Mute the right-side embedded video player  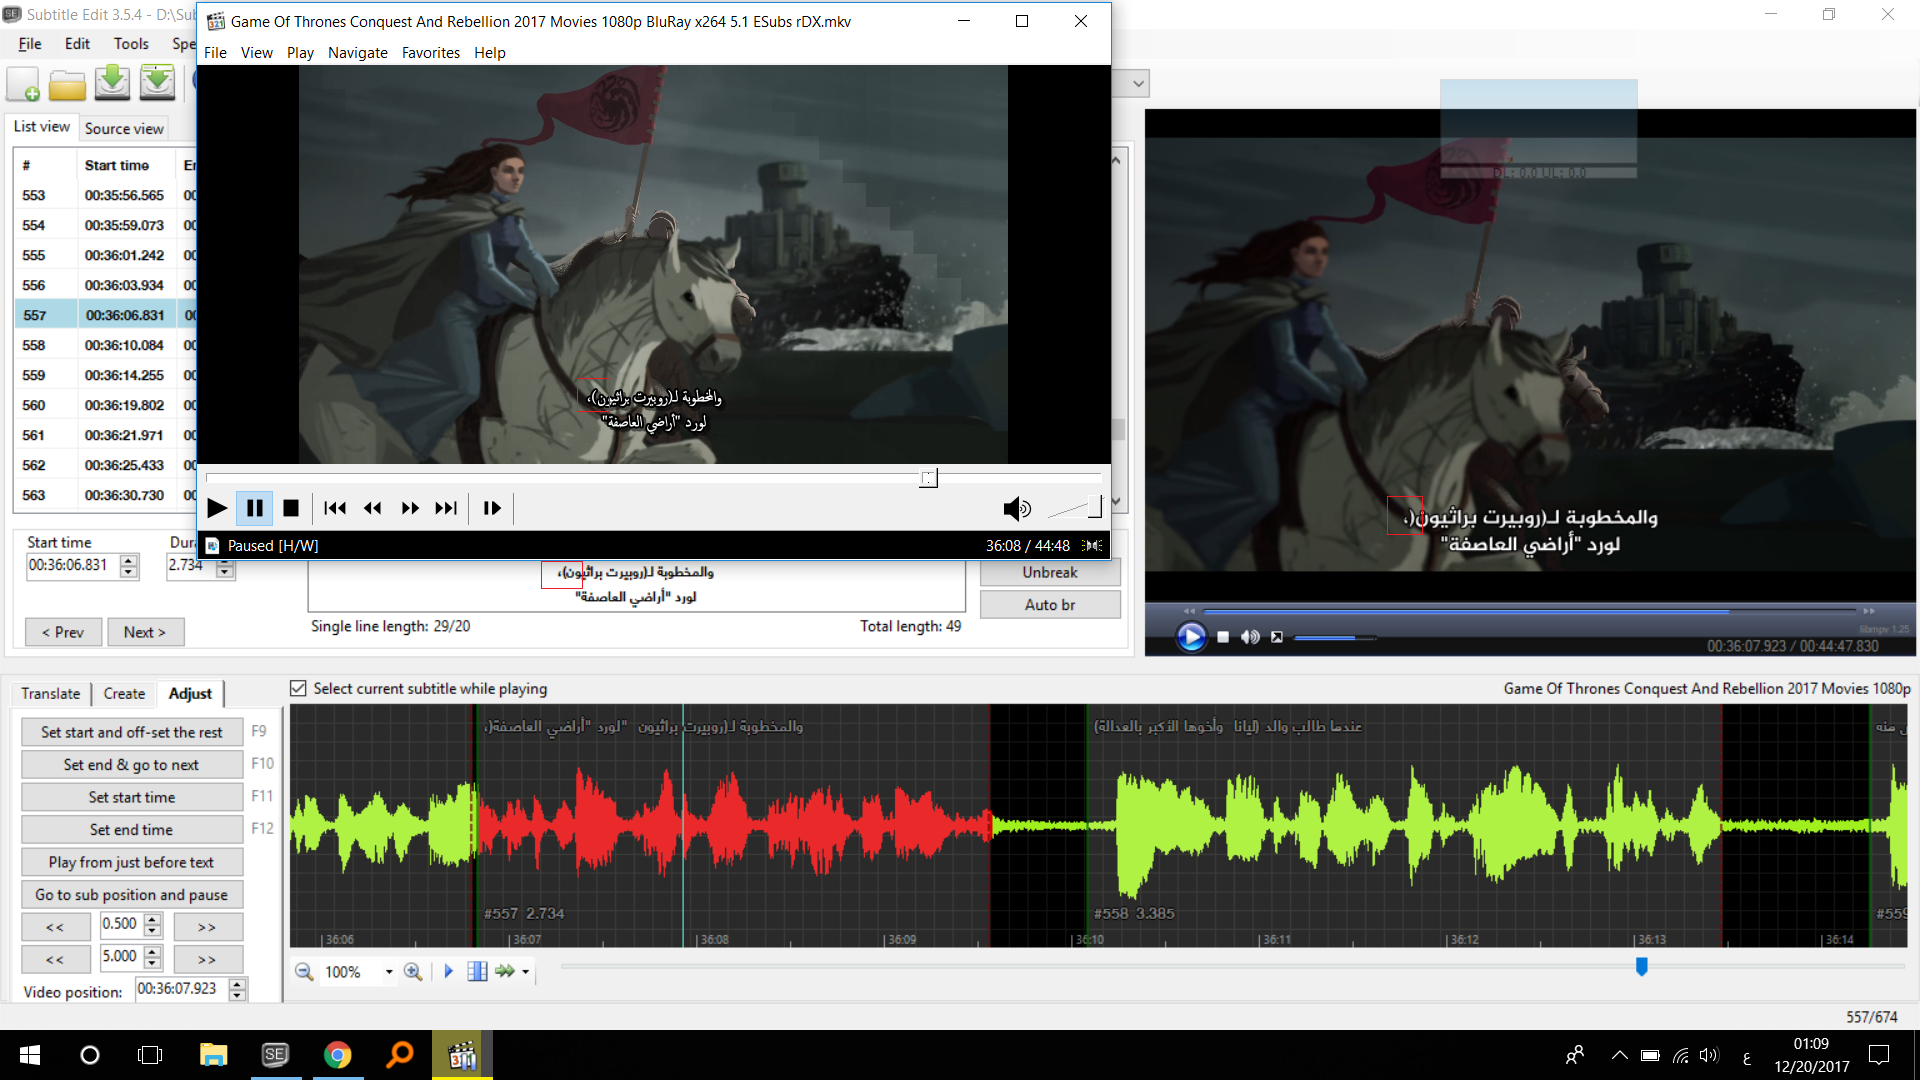click(x=1249, y=637)
